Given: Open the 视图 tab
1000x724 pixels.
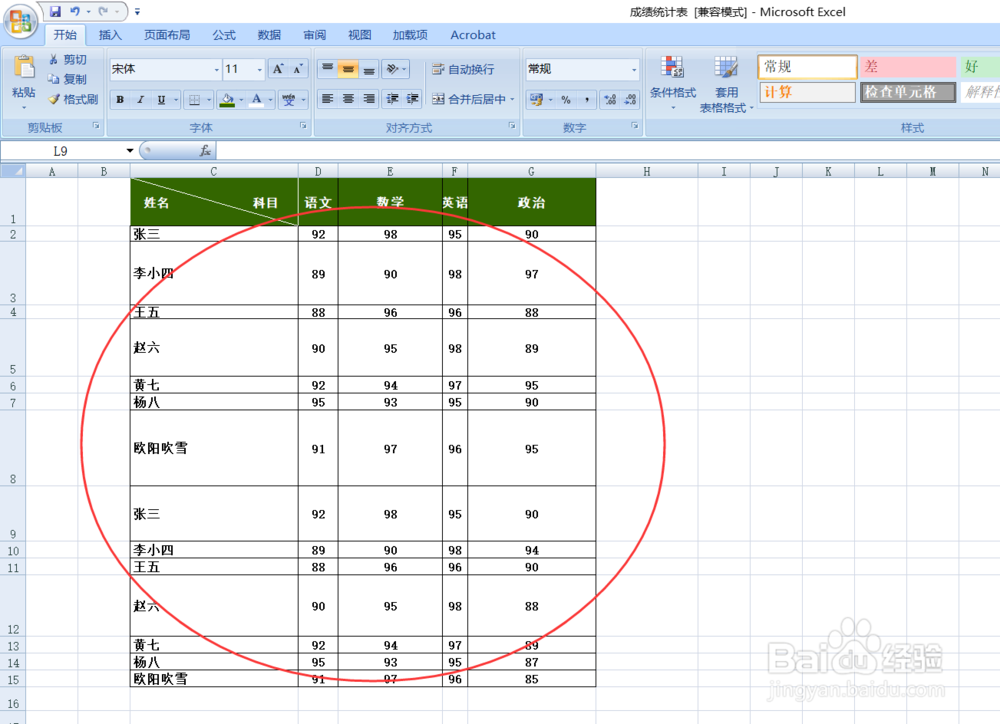Looking at the screenshot, I should (x=360, y=35).
